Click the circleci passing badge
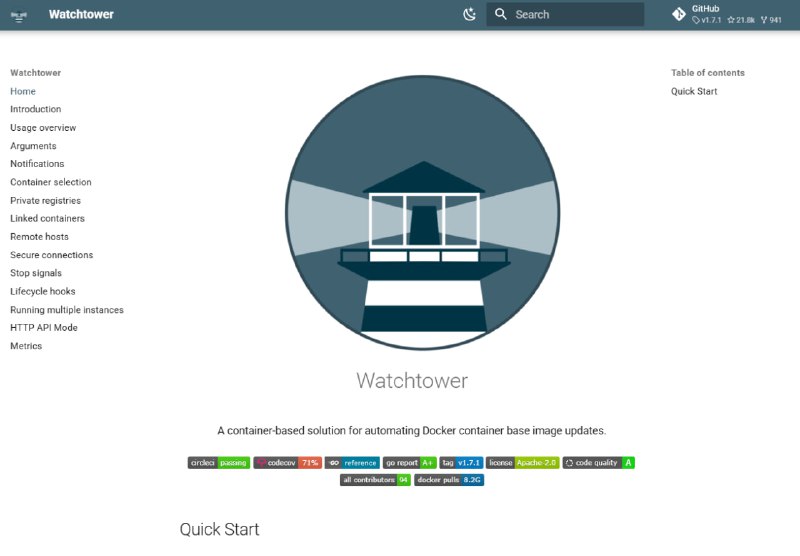Viewport: 800px width, 556px height. 218,463
